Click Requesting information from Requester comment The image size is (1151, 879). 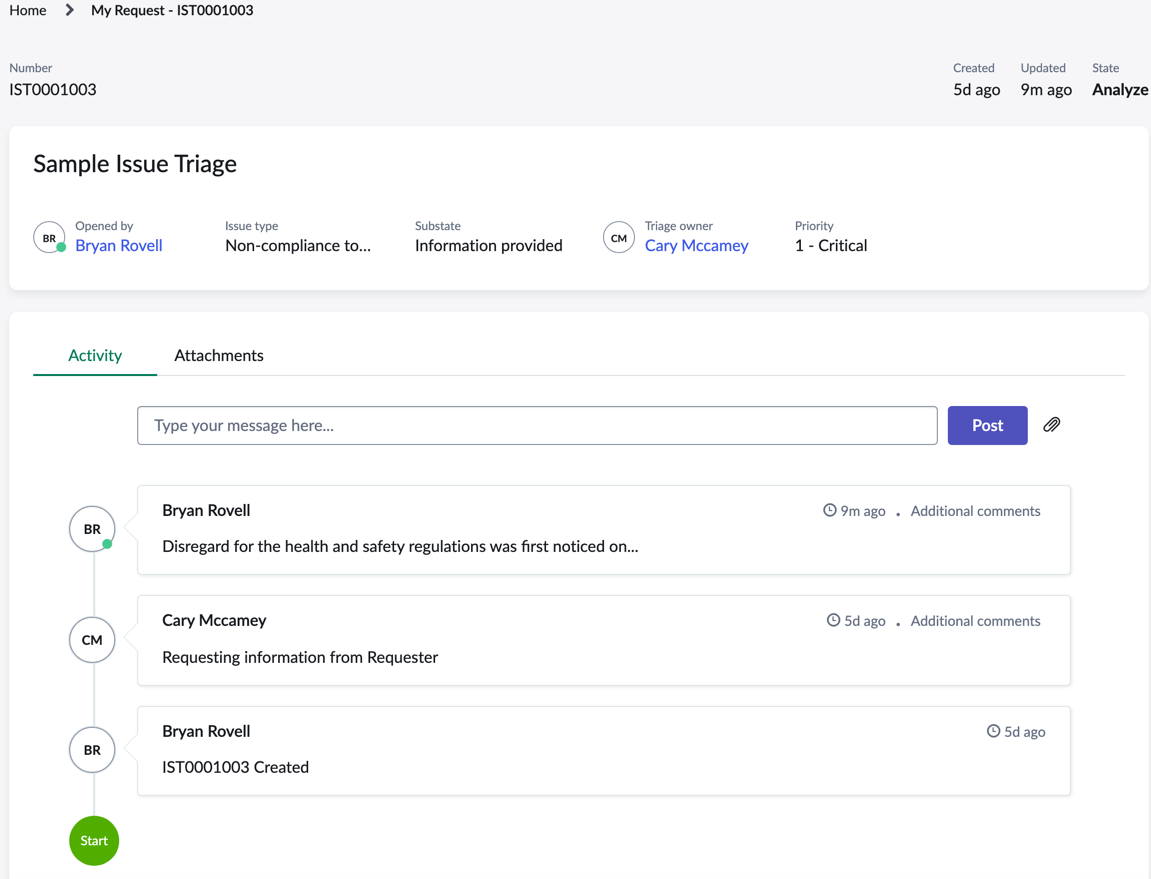tap(299, 657)
